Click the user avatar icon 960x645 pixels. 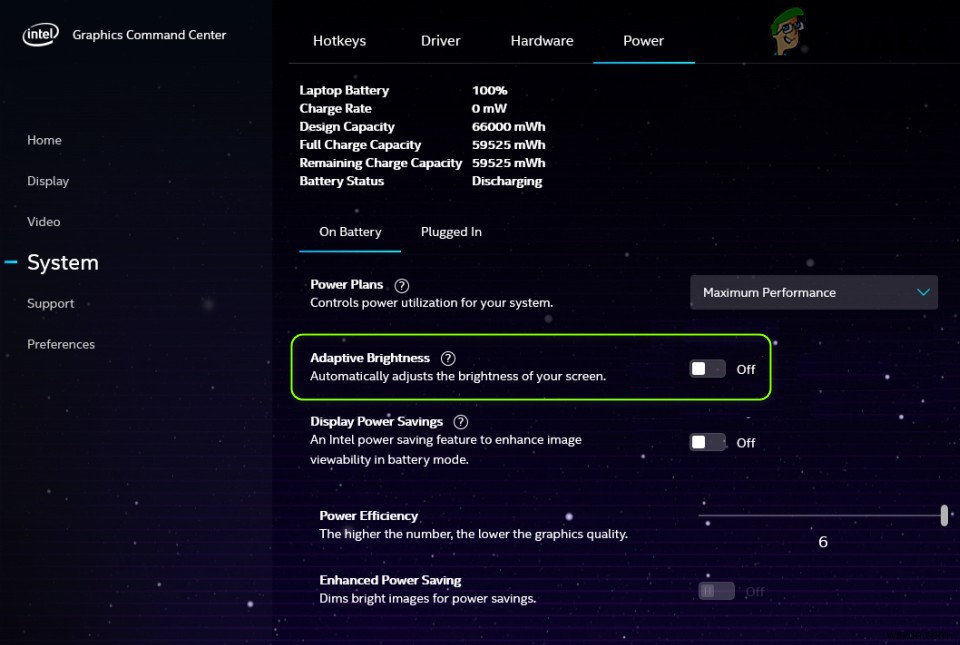788,34
